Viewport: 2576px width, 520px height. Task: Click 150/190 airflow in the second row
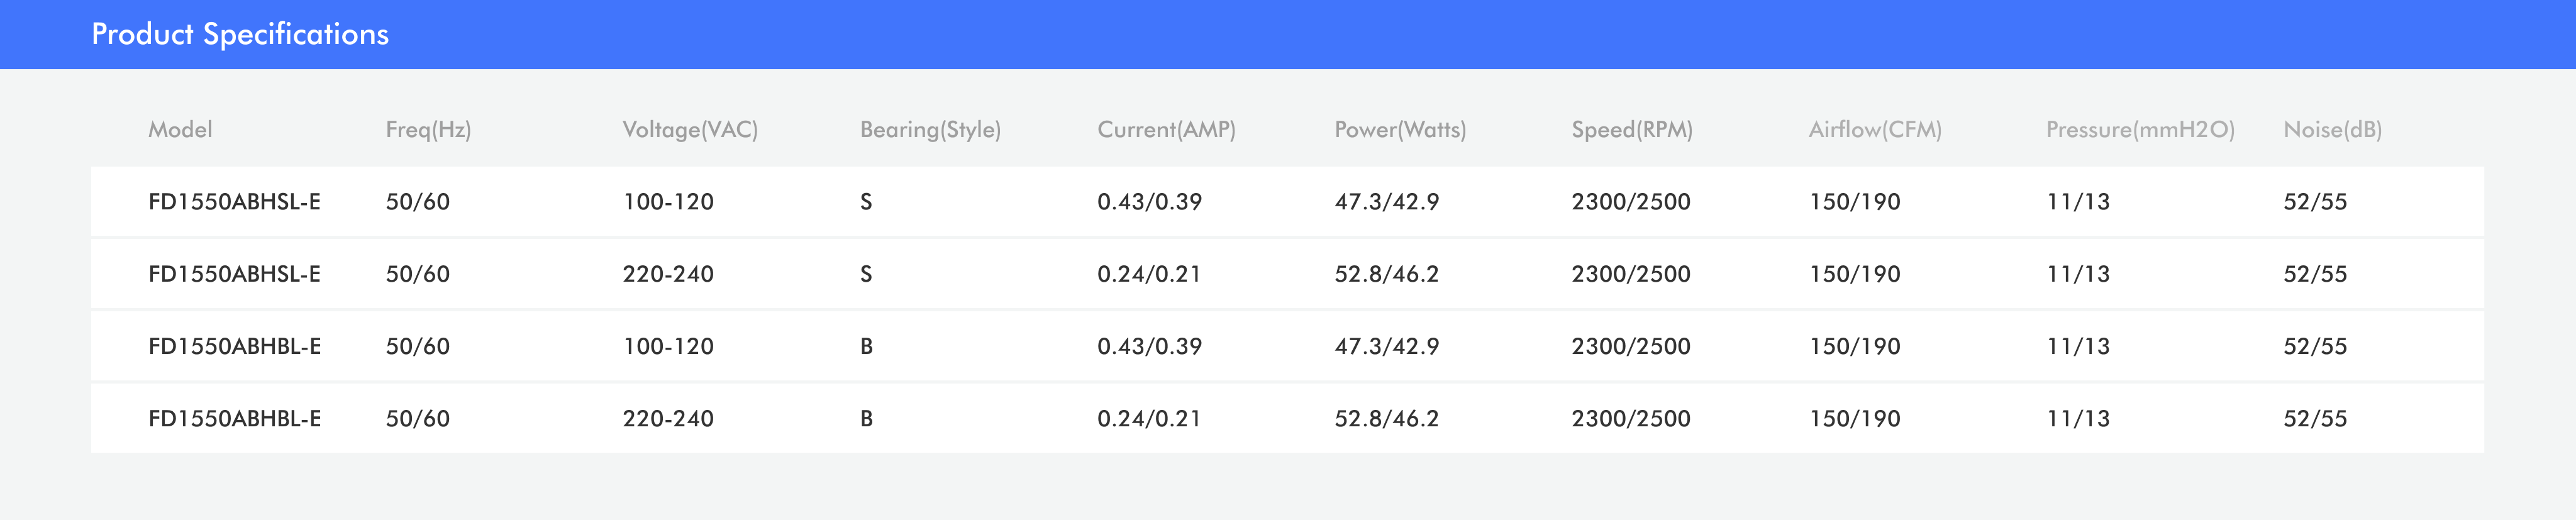[1854, 274]
